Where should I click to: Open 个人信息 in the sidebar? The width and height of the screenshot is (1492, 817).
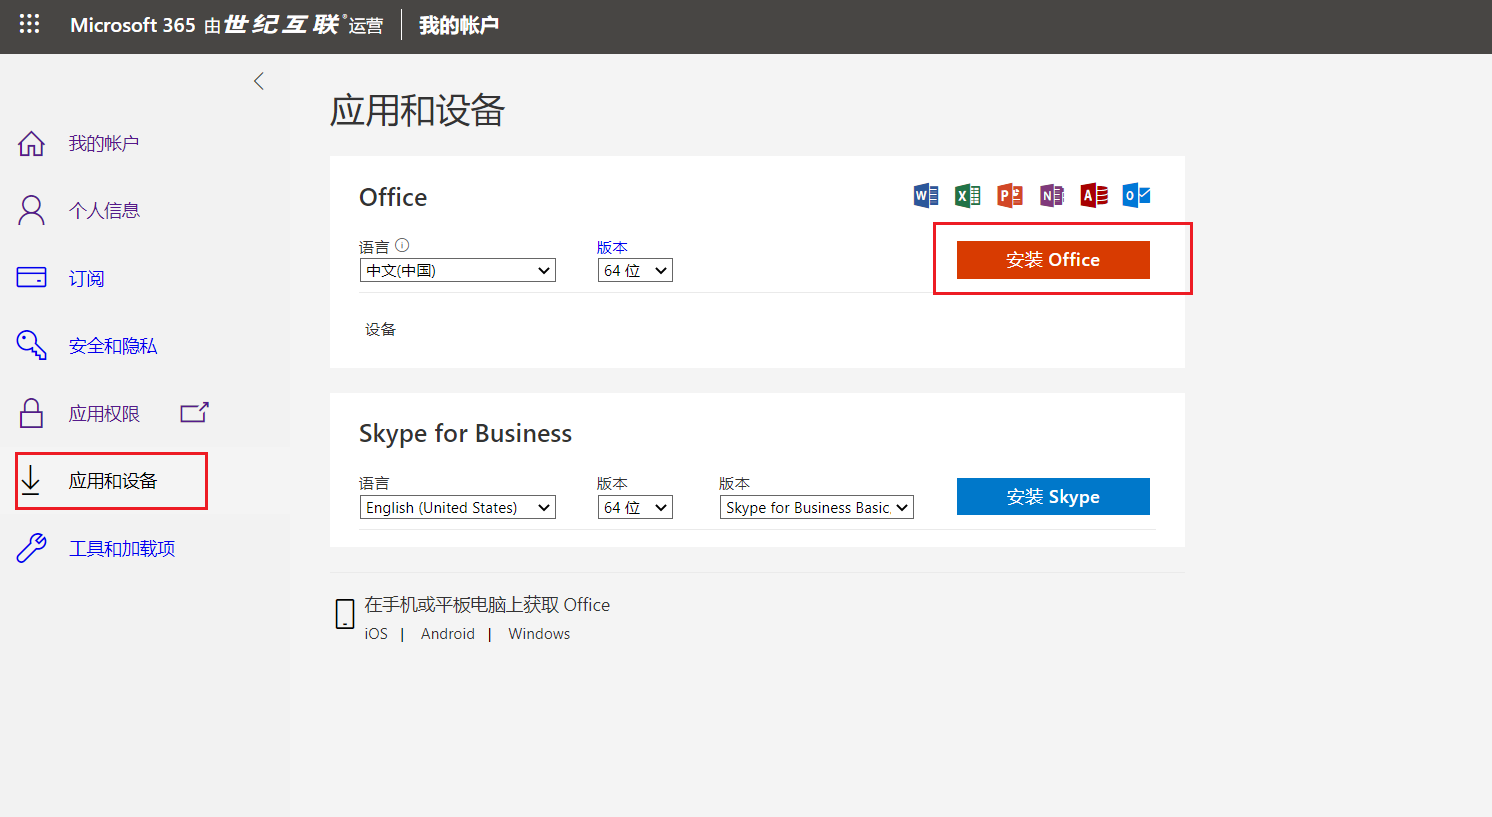[104, 211]
